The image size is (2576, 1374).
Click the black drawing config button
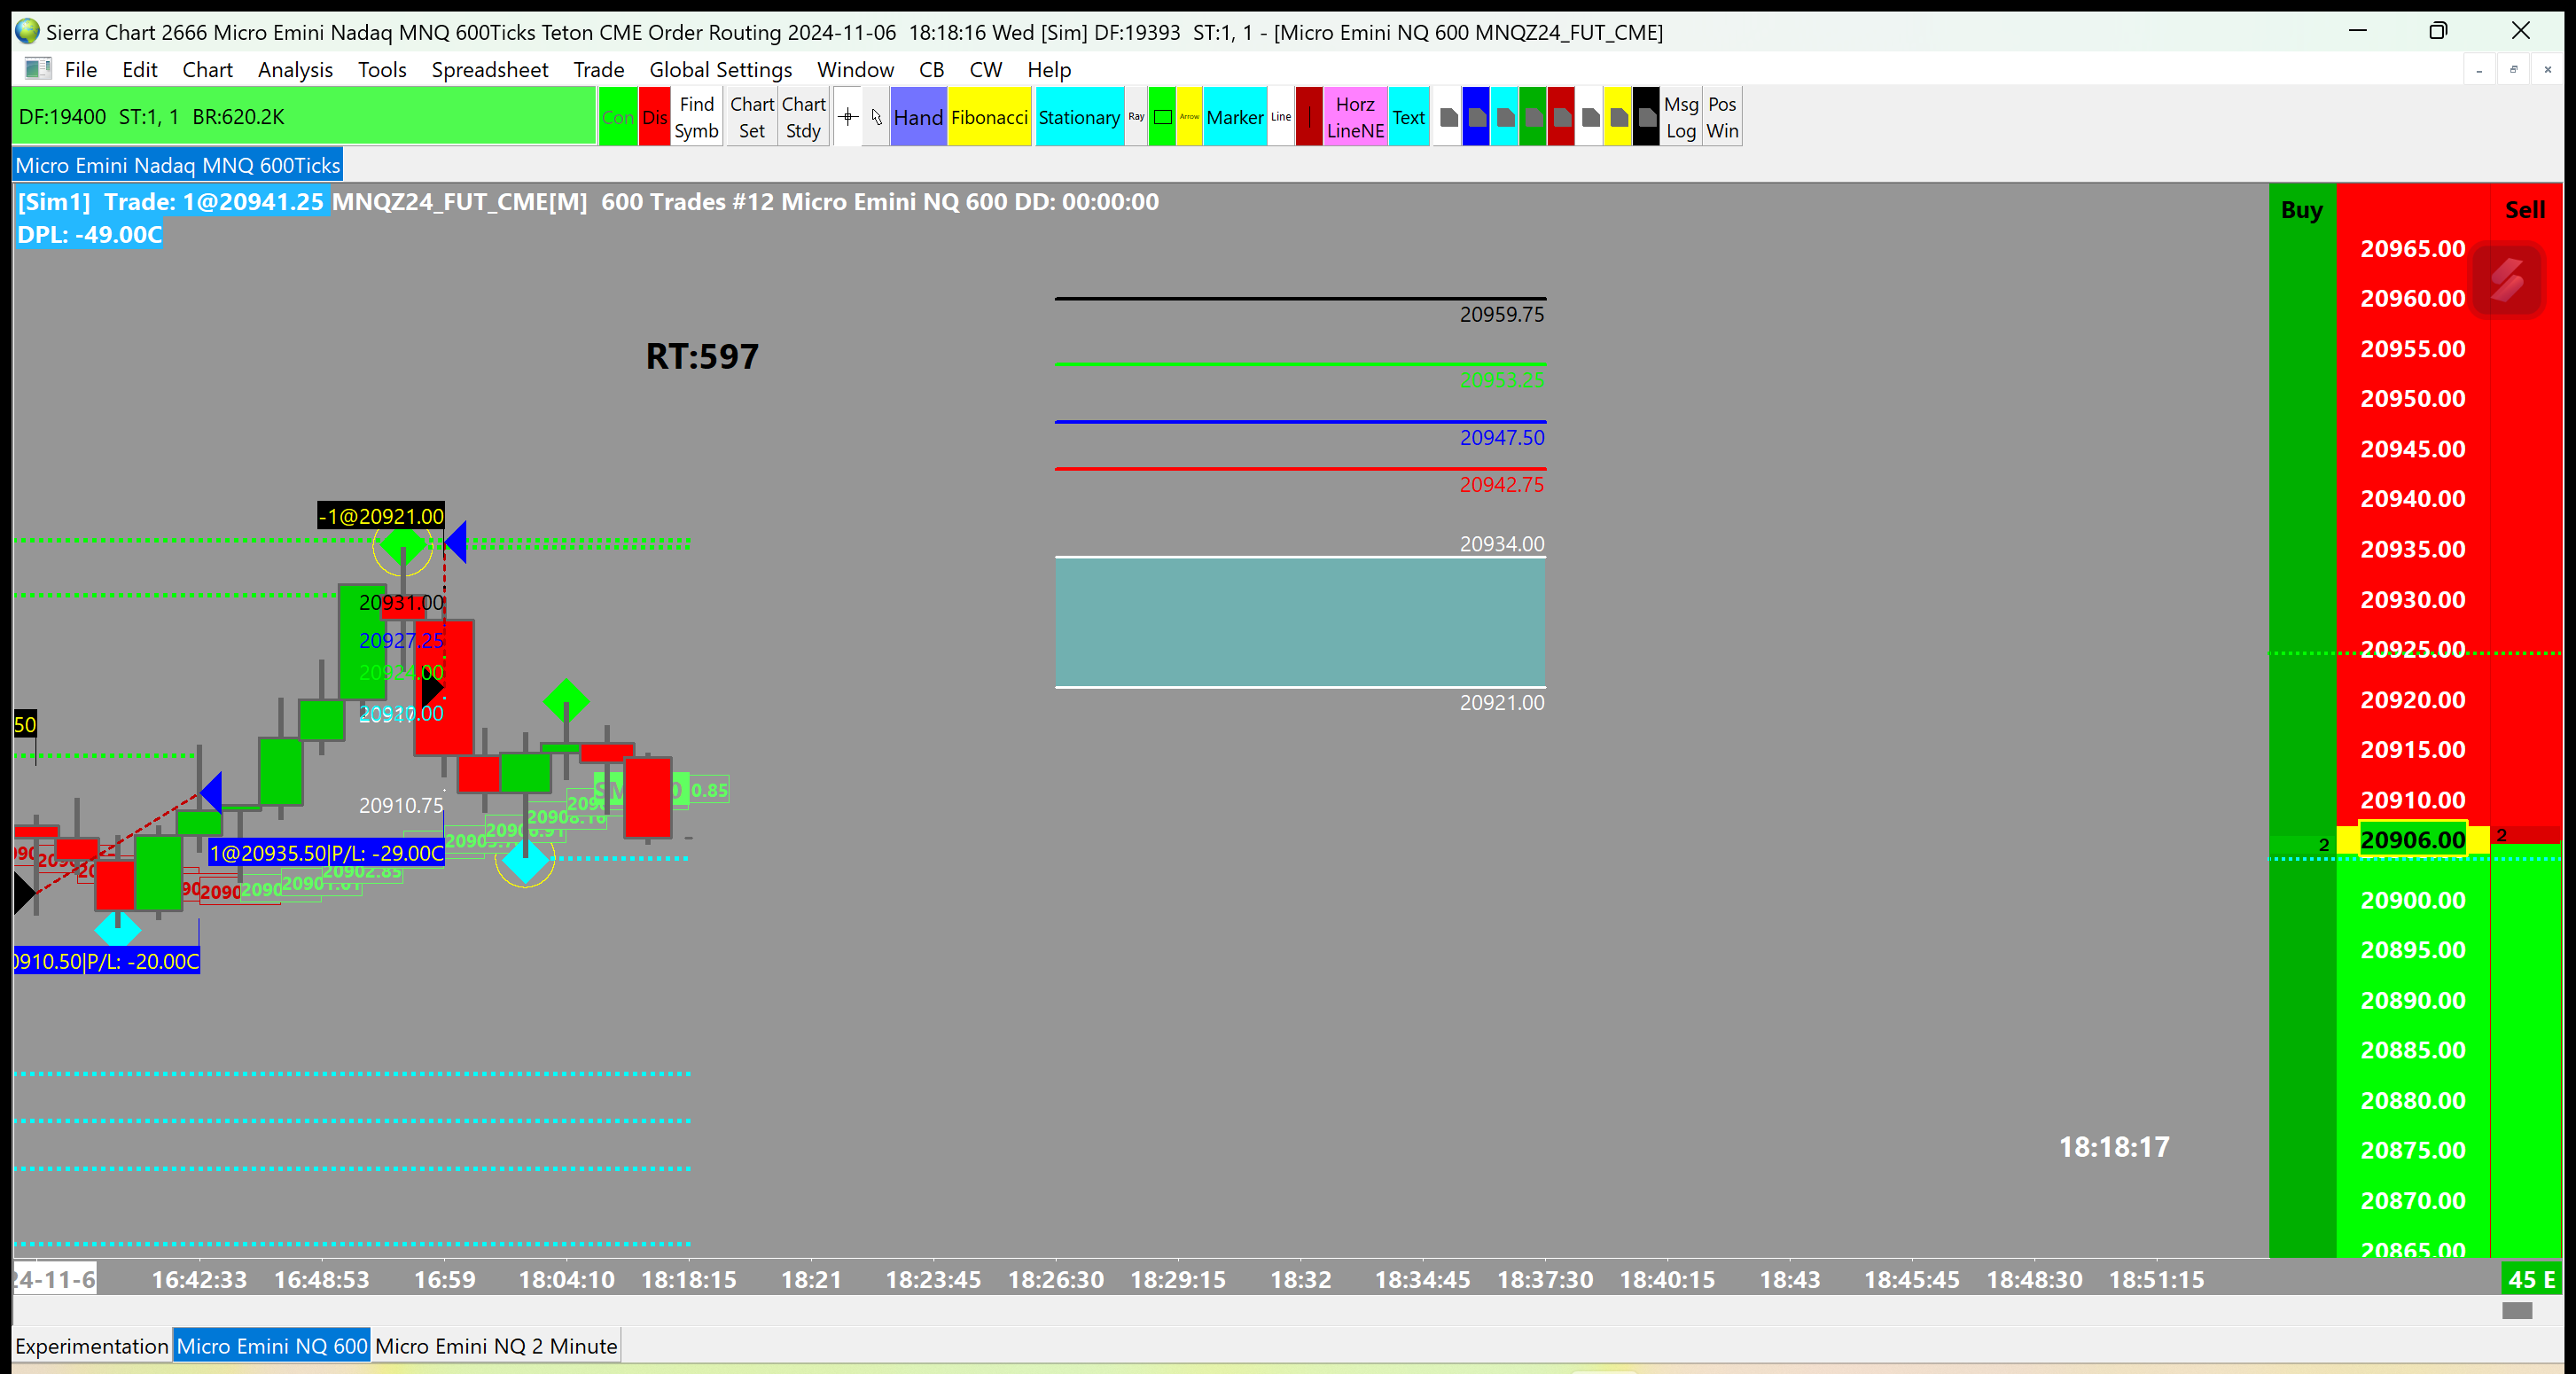(1646, 117)
